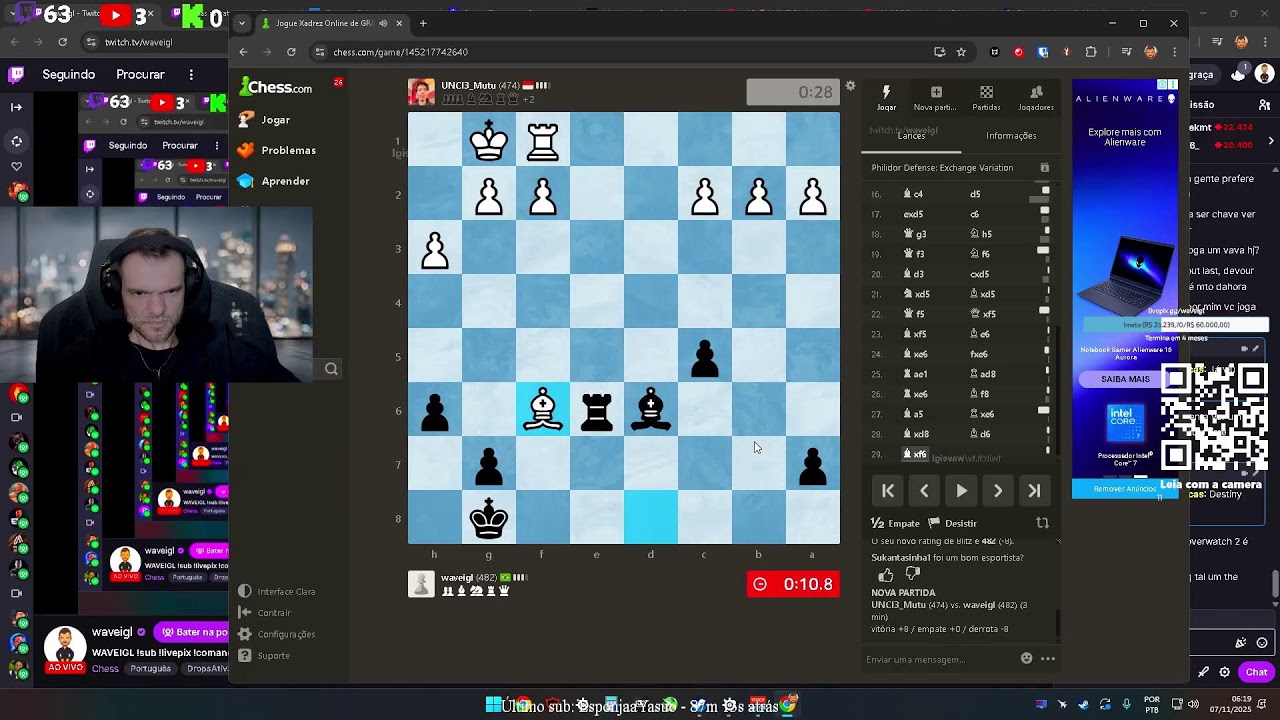Offer a draw with Empate

tap(895, 523)
